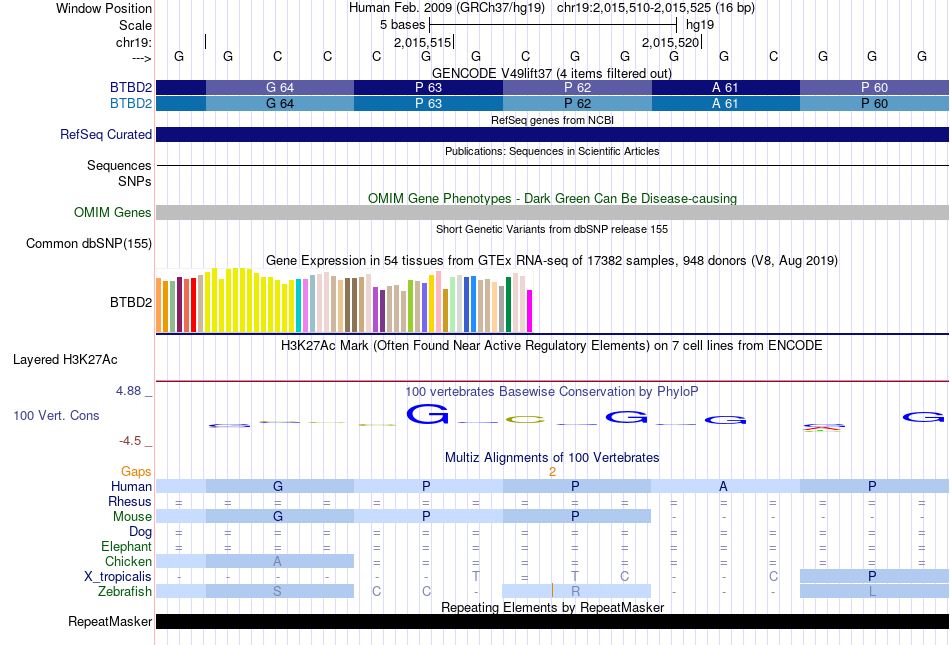Click A 61 codon in dark blue BTBD2 row
The height and width of the screenshot is (645, 950).
(x=726, y=88)
